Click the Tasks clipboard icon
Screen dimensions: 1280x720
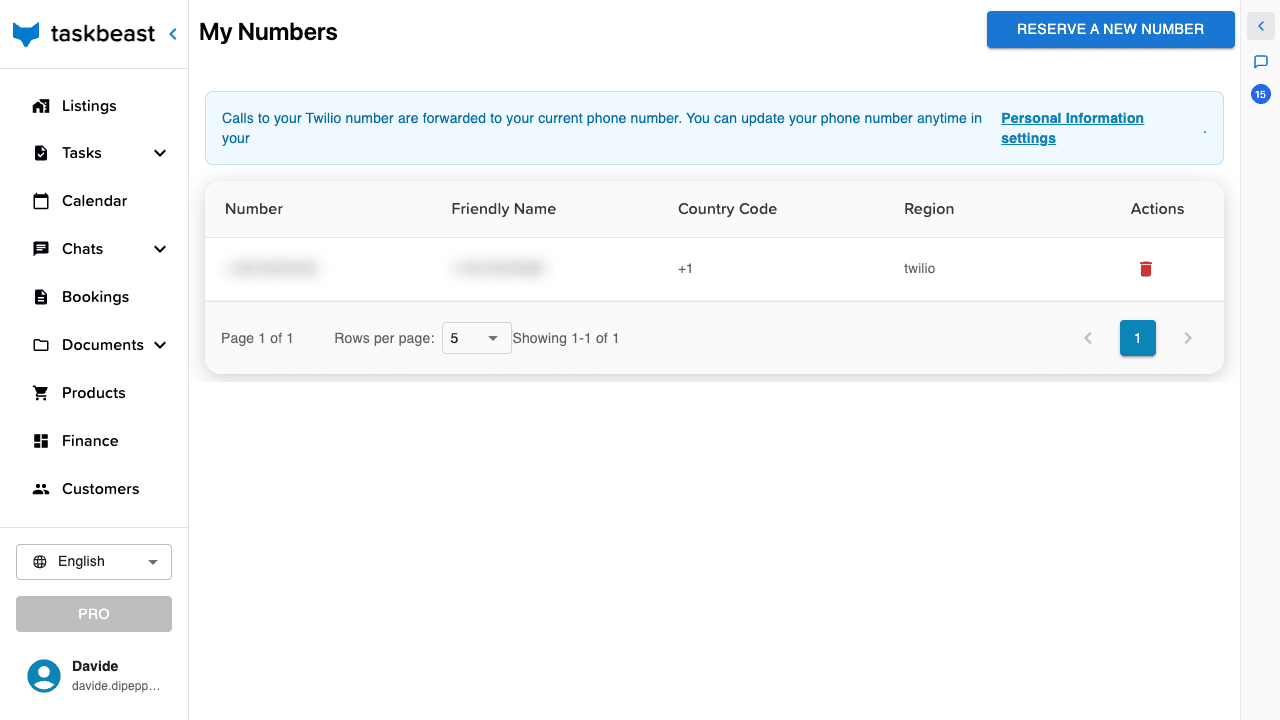41,153
